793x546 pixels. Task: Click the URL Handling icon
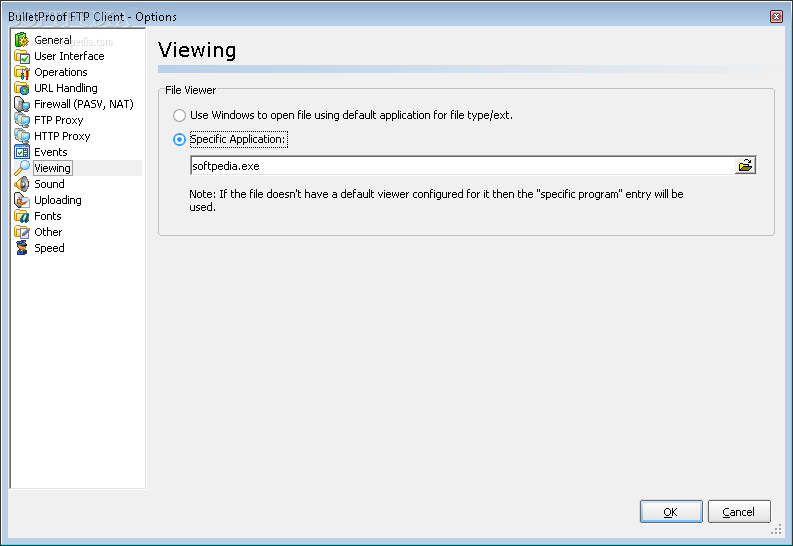tap(22, 88)
